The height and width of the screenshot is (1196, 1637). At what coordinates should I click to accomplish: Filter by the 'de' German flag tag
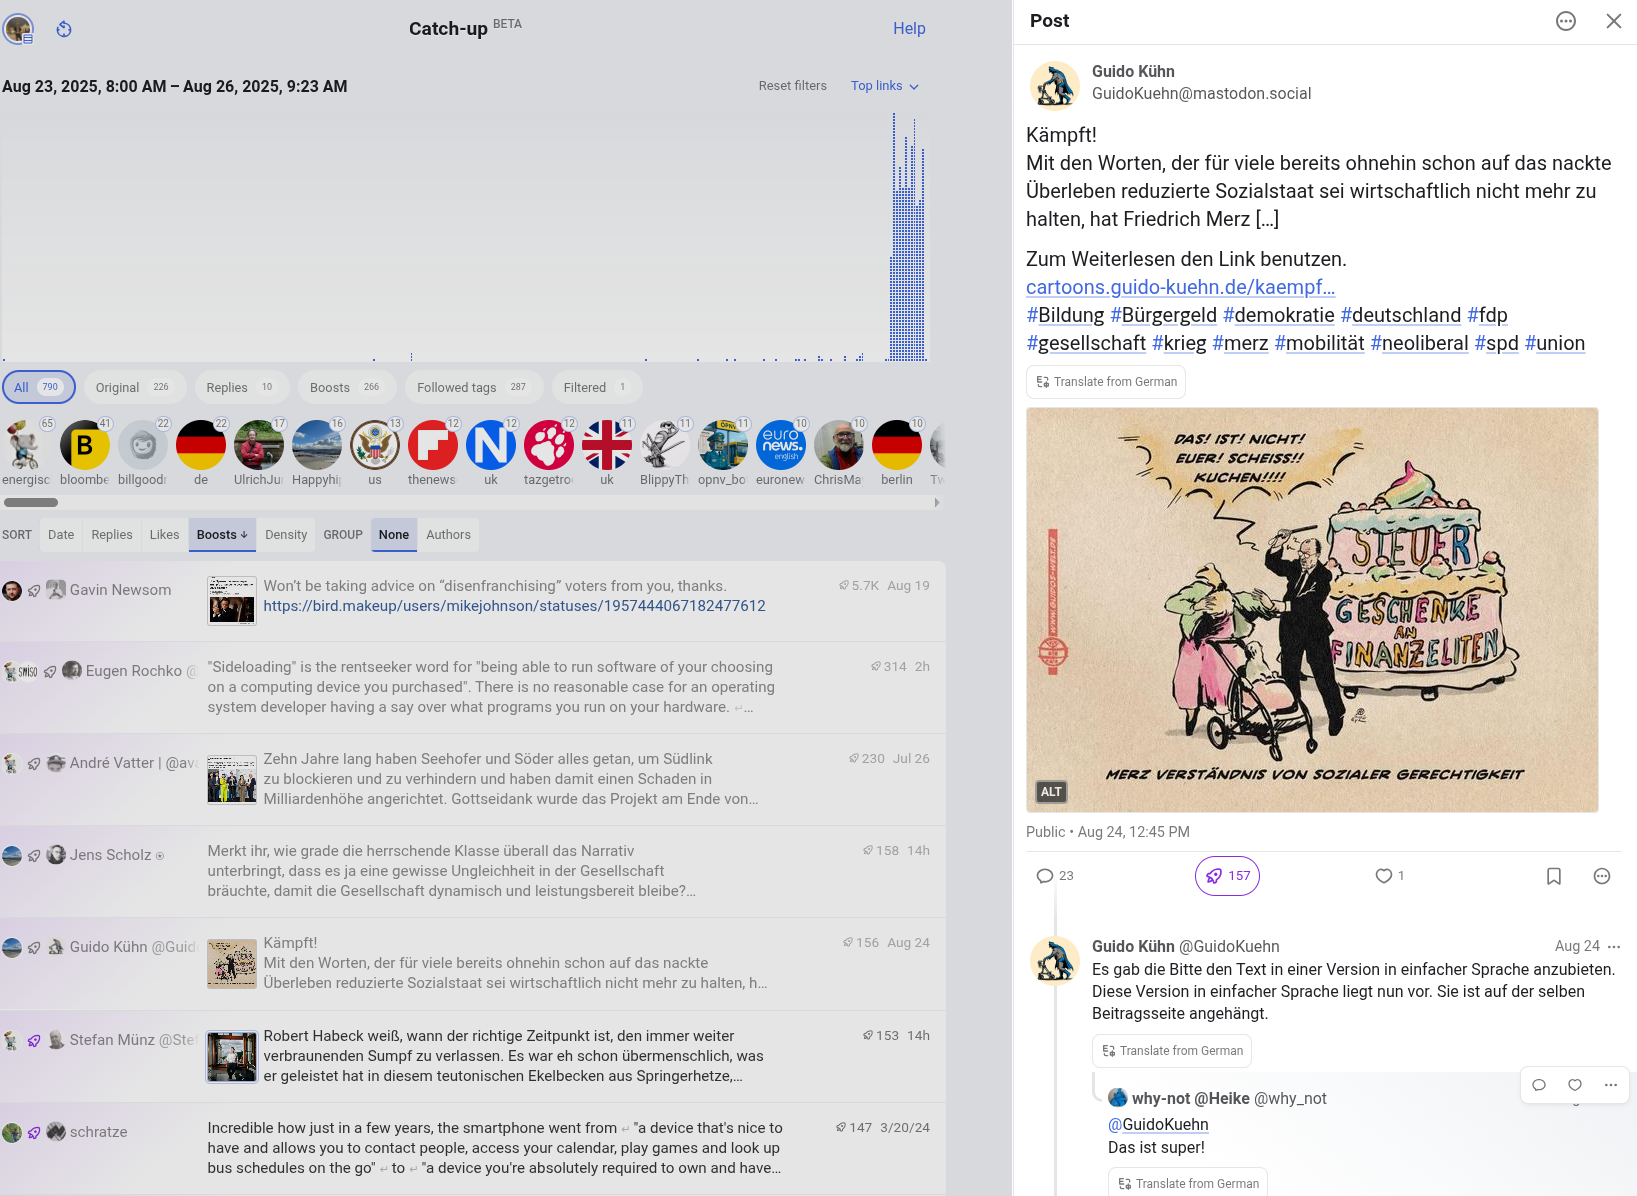[x=201, y=445]
